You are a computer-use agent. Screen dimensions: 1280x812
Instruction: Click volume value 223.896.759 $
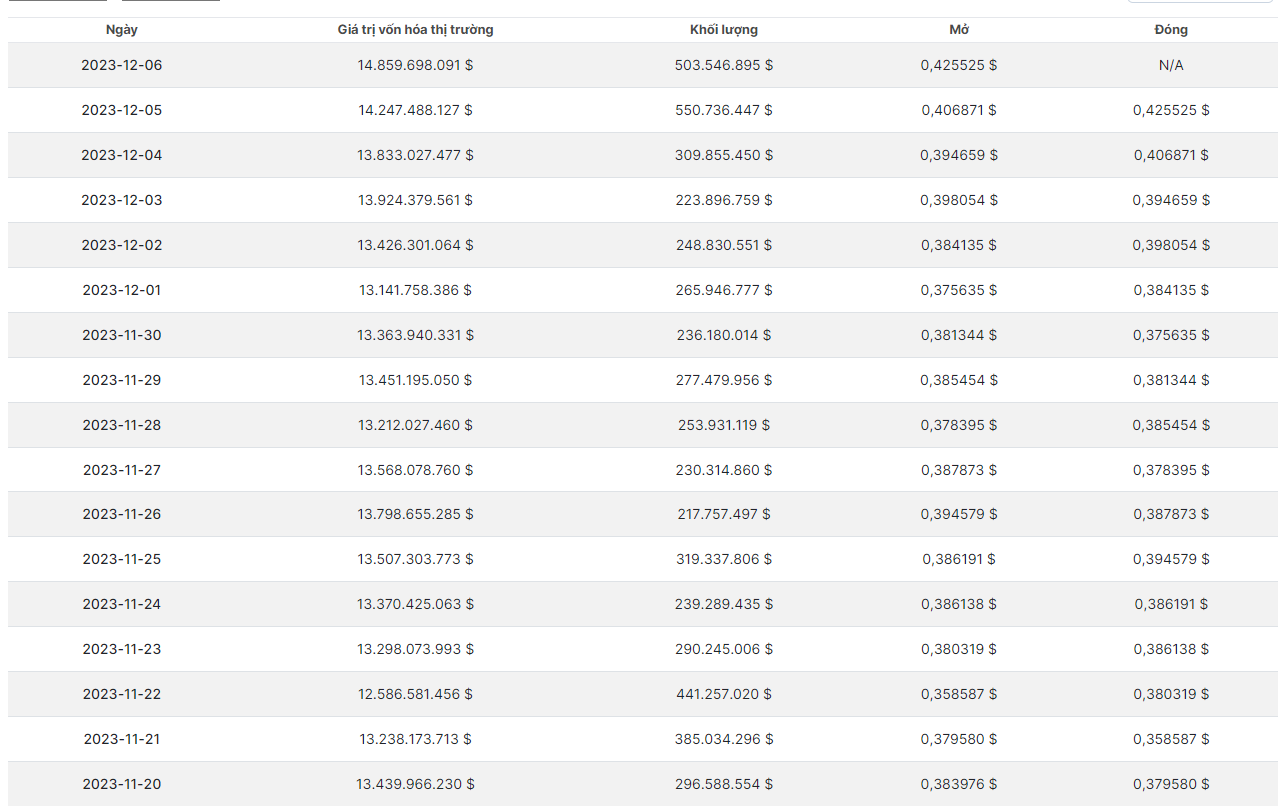[724, 200]
